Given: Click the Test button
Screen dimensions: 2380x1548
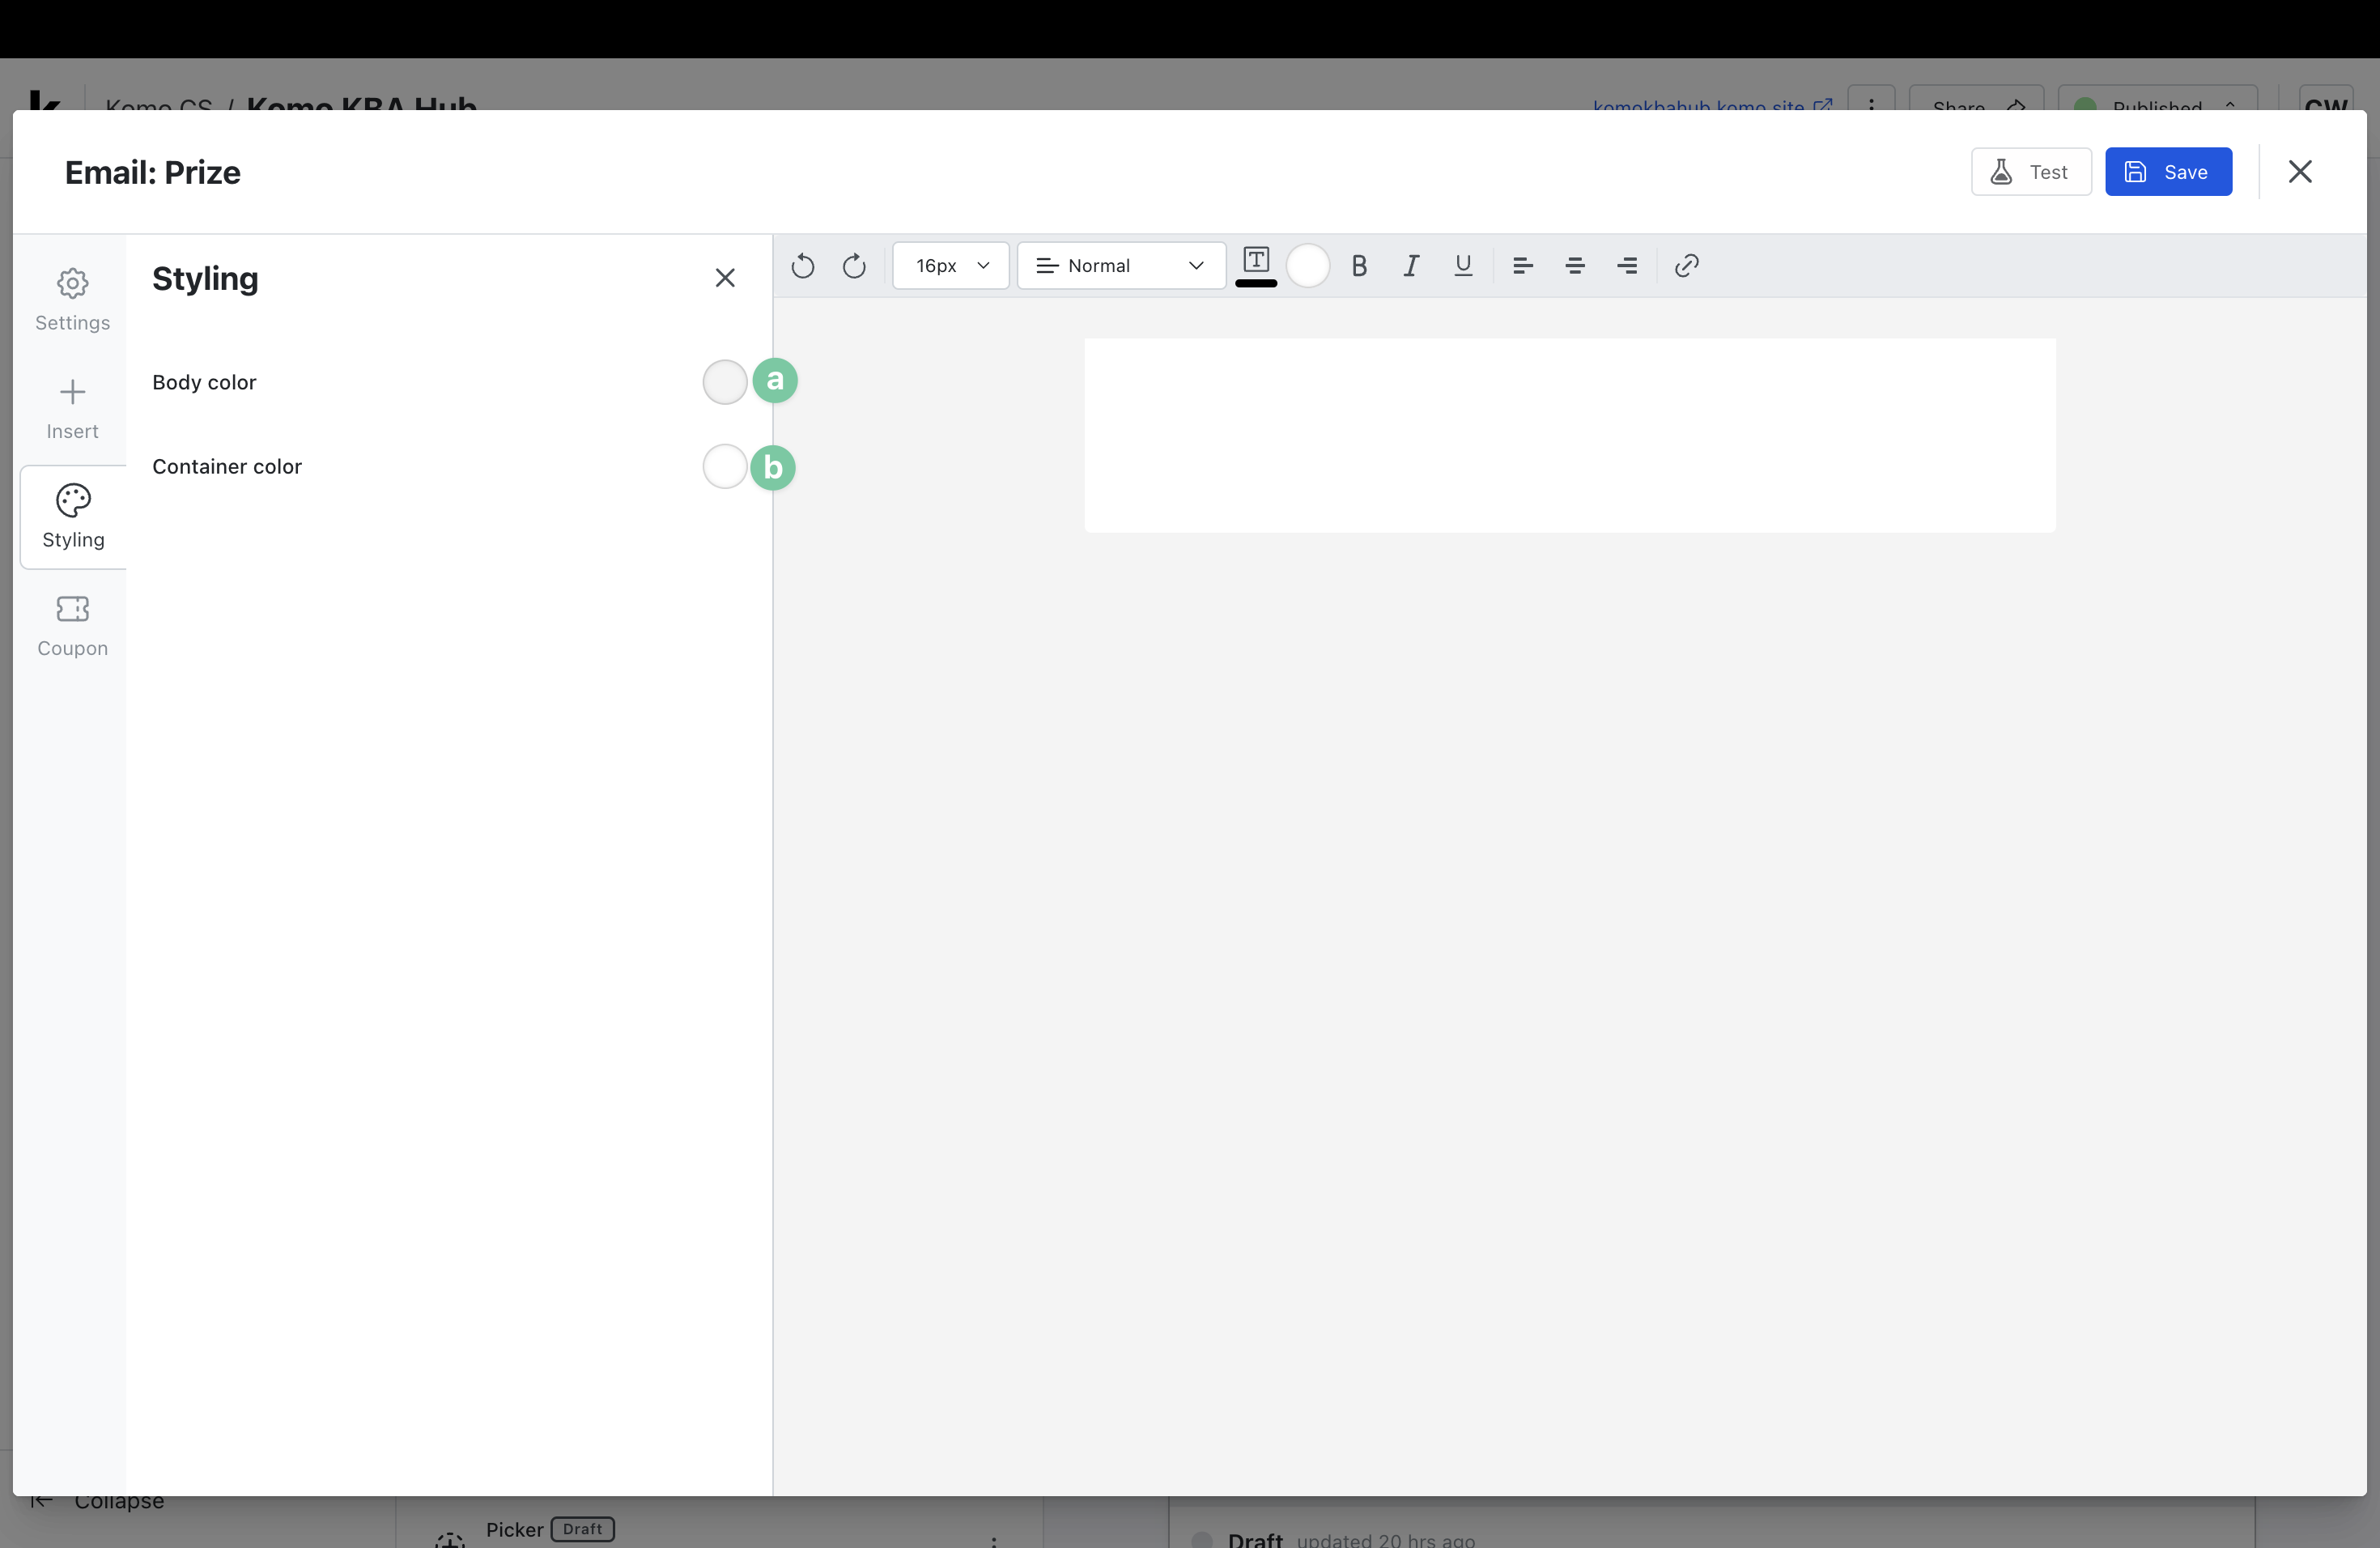Looking at the screenshot, I should click(2030, 172).
